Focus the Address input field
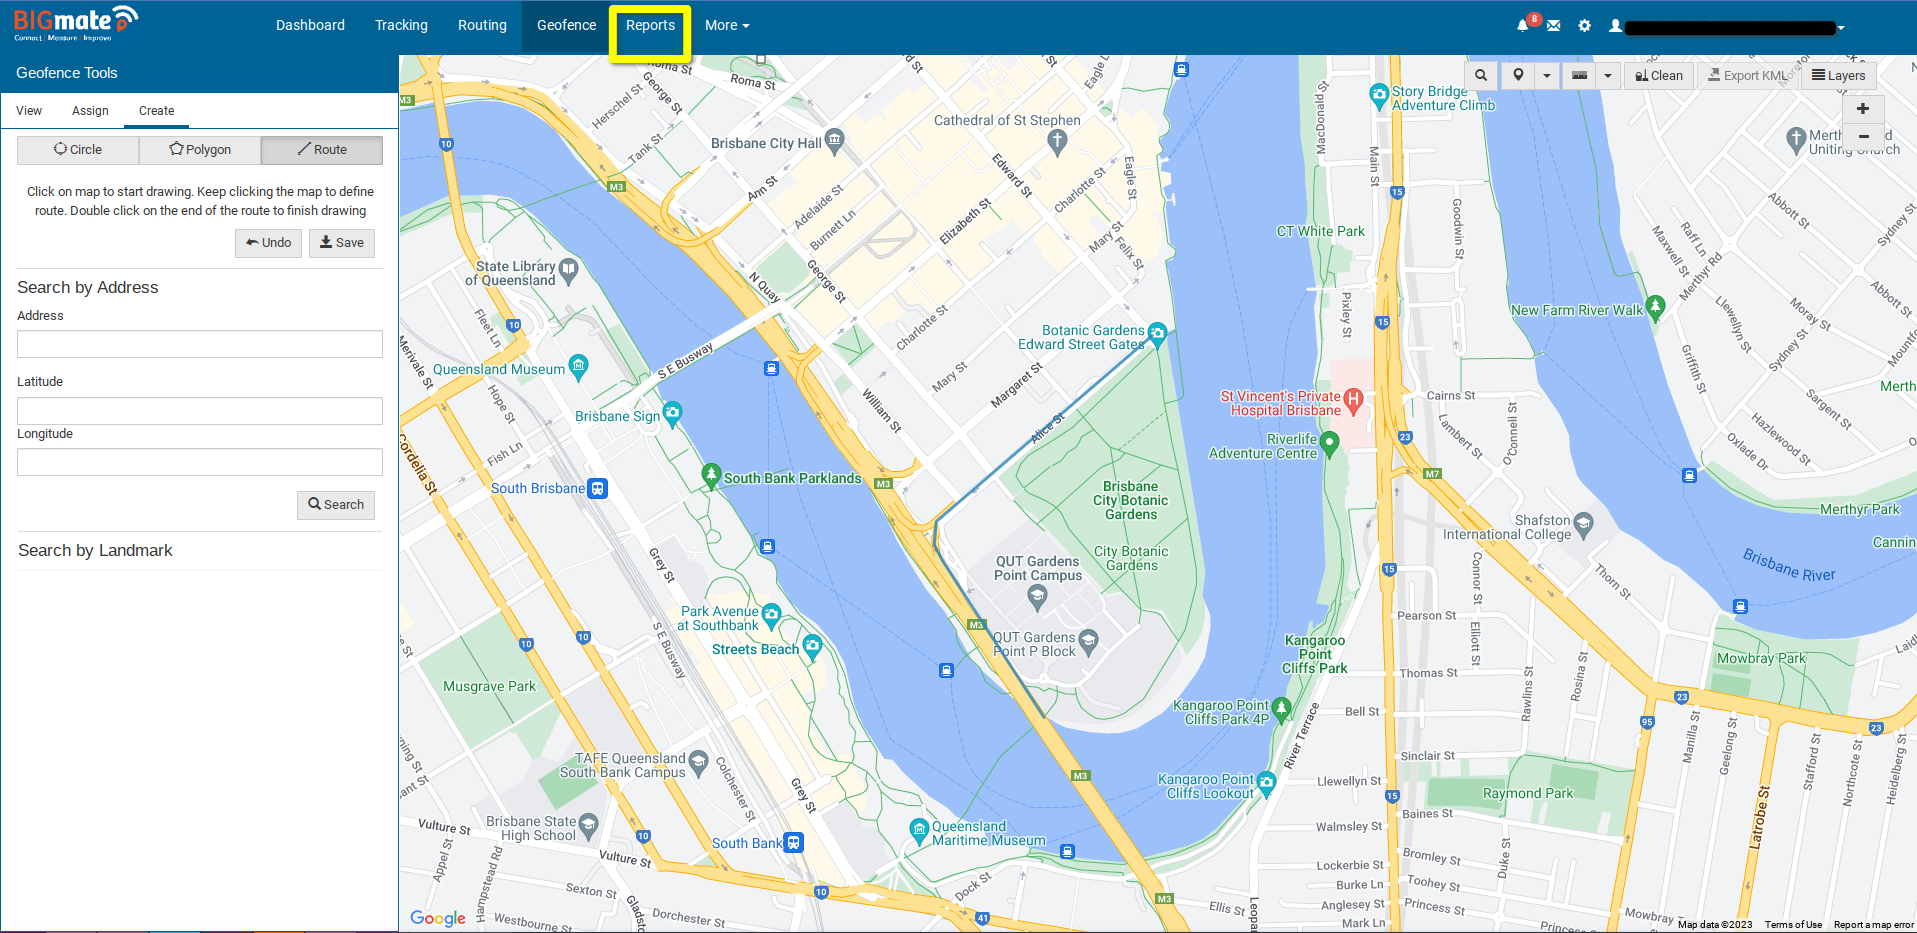Screen dimensions: 1917x933 point(200,344)
